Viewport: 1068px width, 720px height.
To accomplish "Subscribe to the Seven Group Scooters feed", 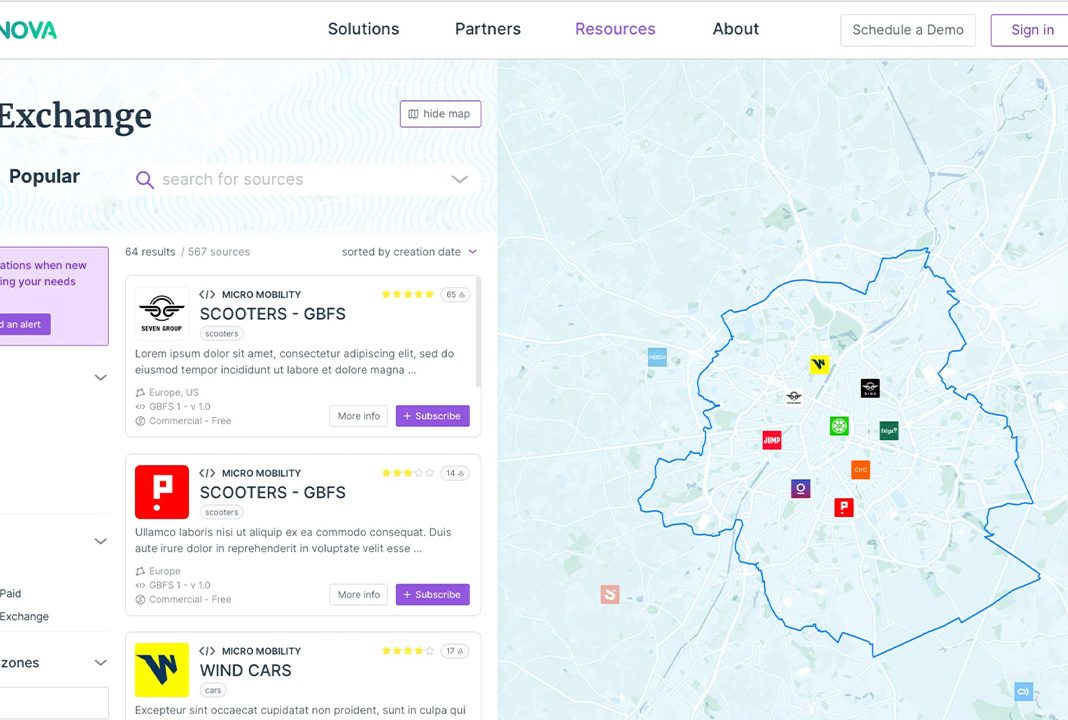I will pyautogui.click(x=433, y=416).
